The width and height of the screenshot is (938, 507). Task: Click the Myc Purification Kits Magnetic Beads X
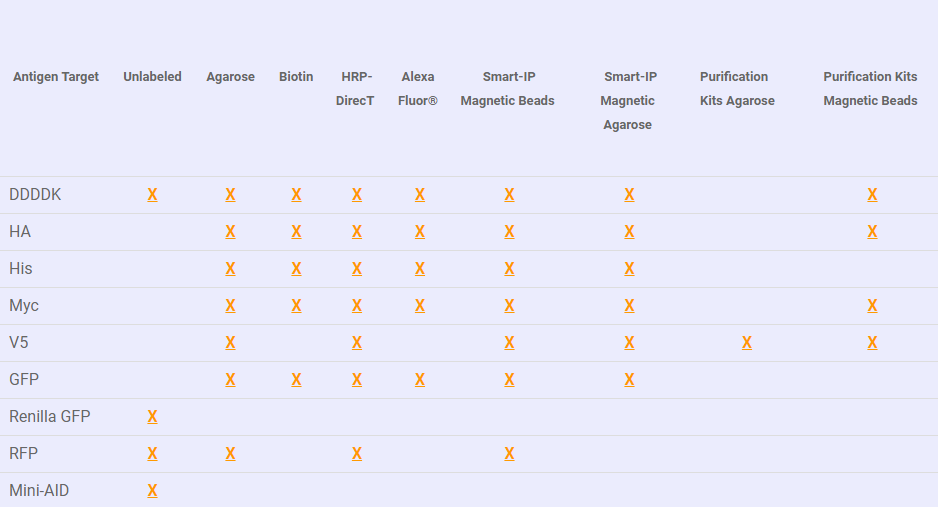pos(872,306)
